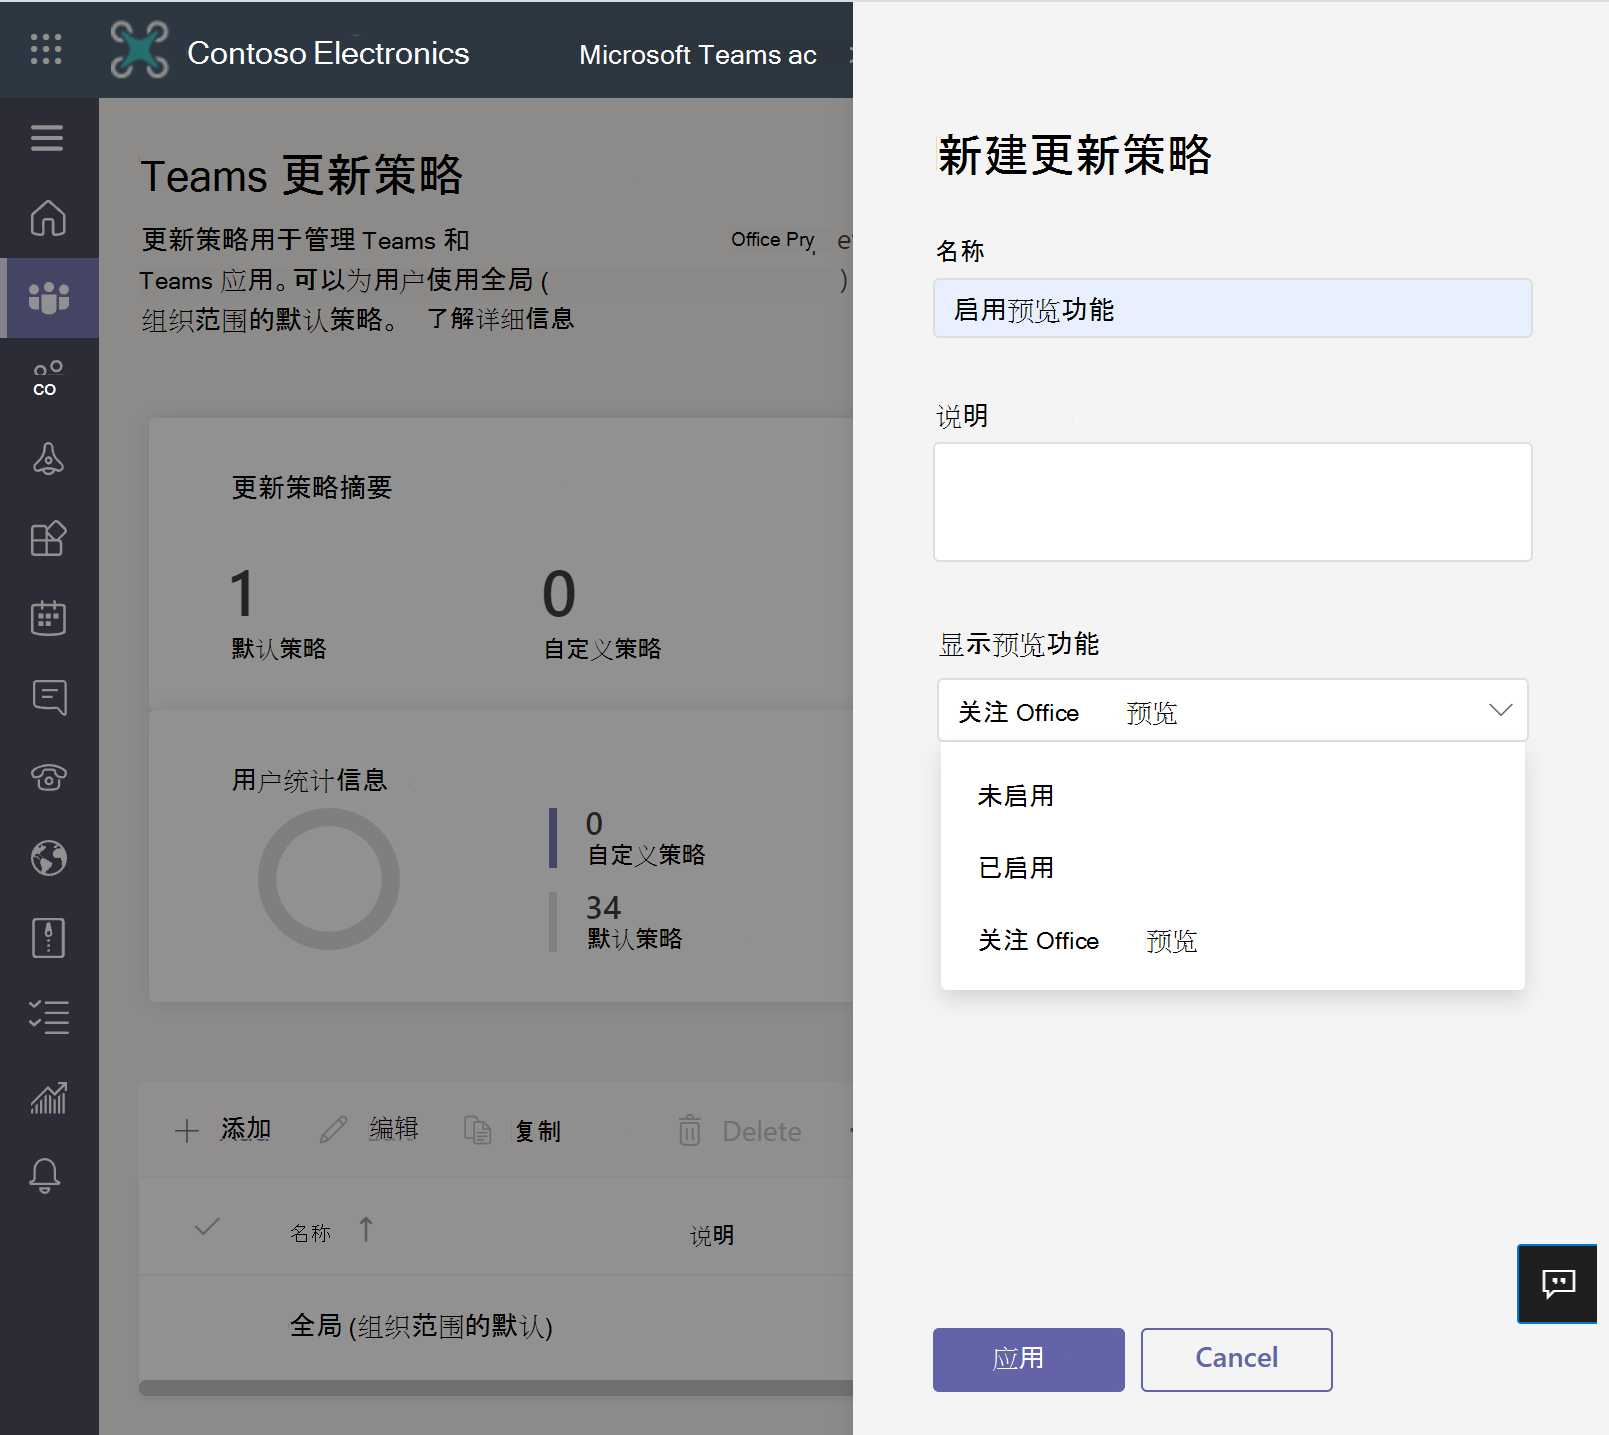Open the Meetings calendar icon

48,617
